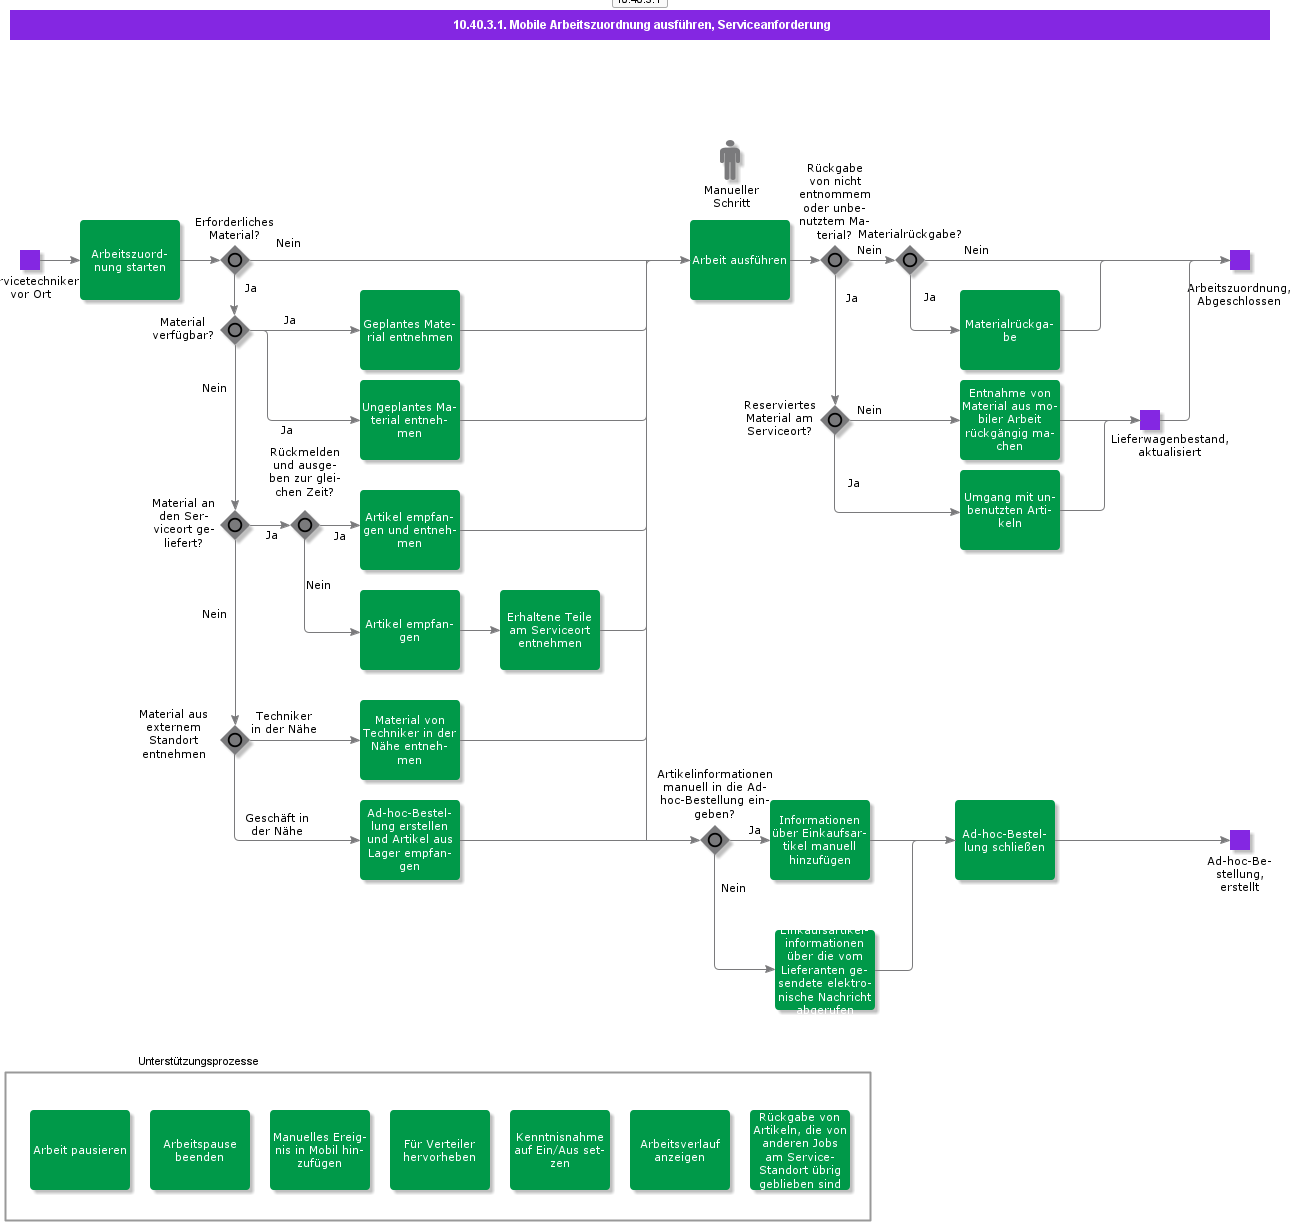Screen dimensions: 1302x1230
Task: Open the 'Arbeit ausführen' process box
Action: 740,260
